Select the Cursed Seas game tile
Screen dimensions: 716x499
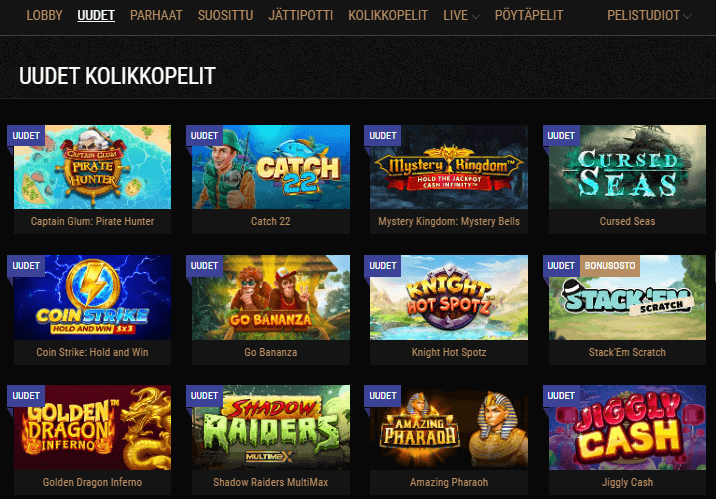pos(627,167)
